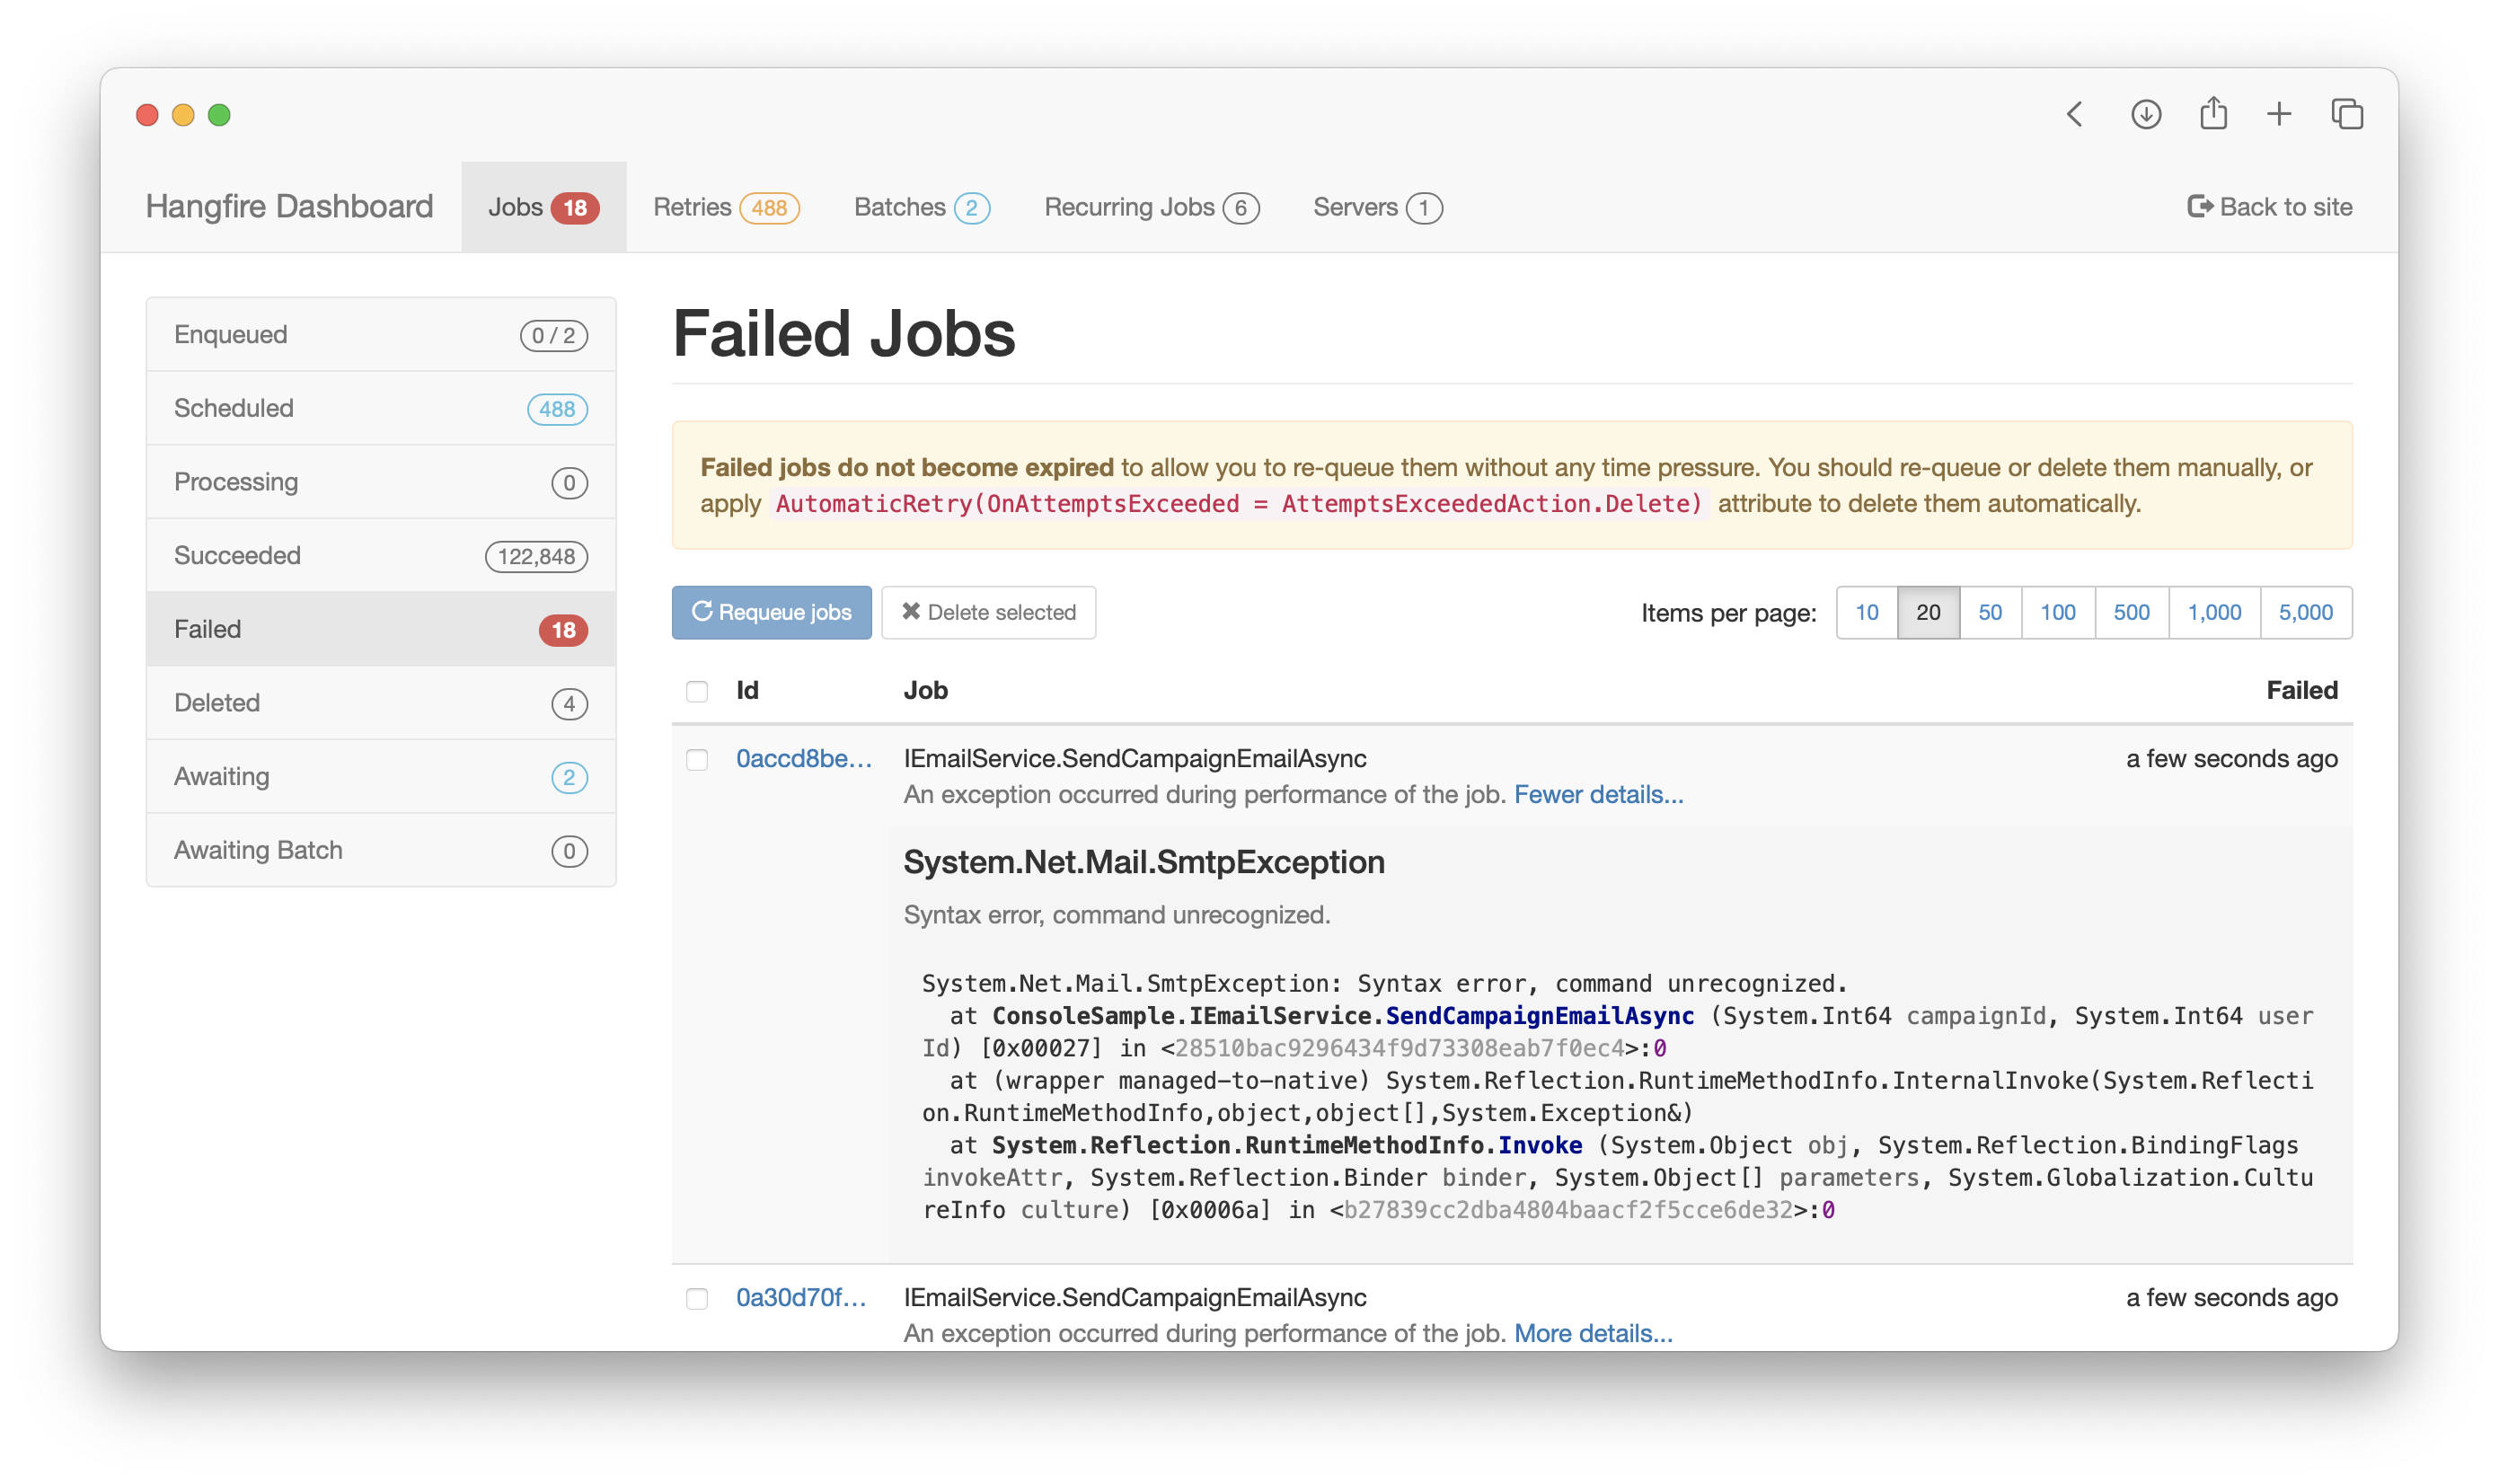This screenshot has height=1484, width=2499.
Task: Select Succeeded in the sidebar
Action: [x=381, y=555]
